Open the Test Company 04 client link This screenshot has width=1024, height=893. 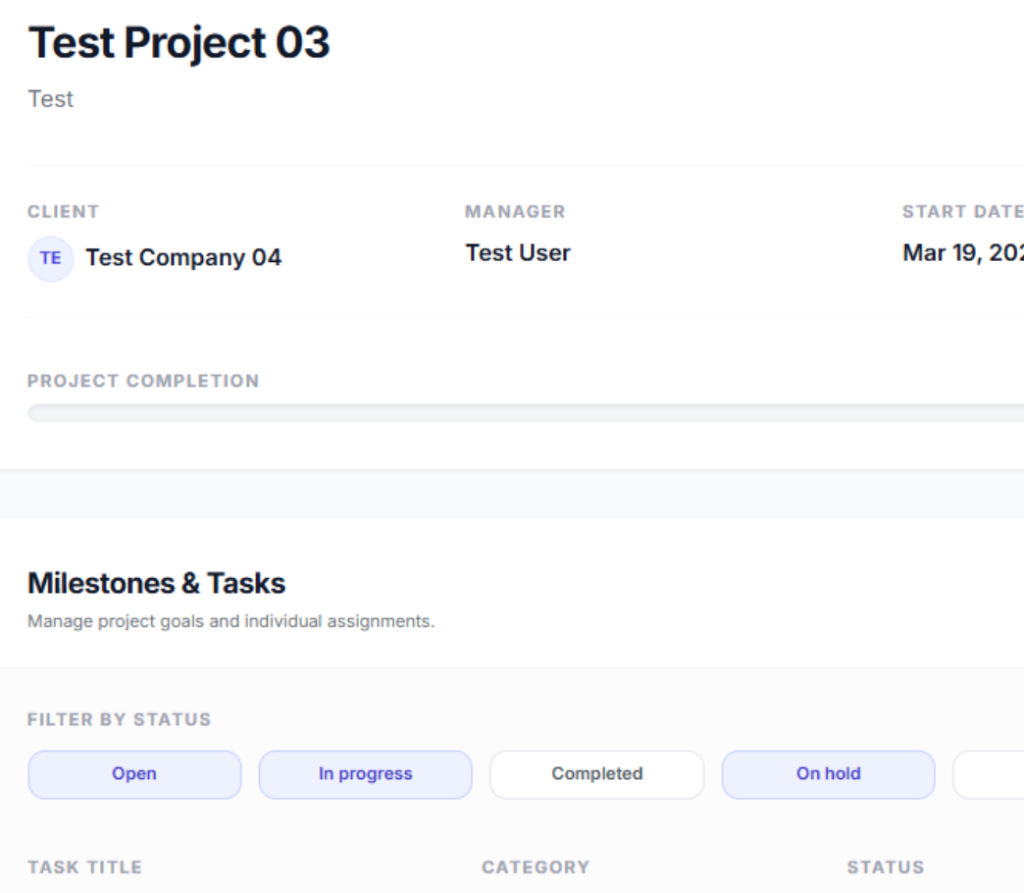(183, 258)
